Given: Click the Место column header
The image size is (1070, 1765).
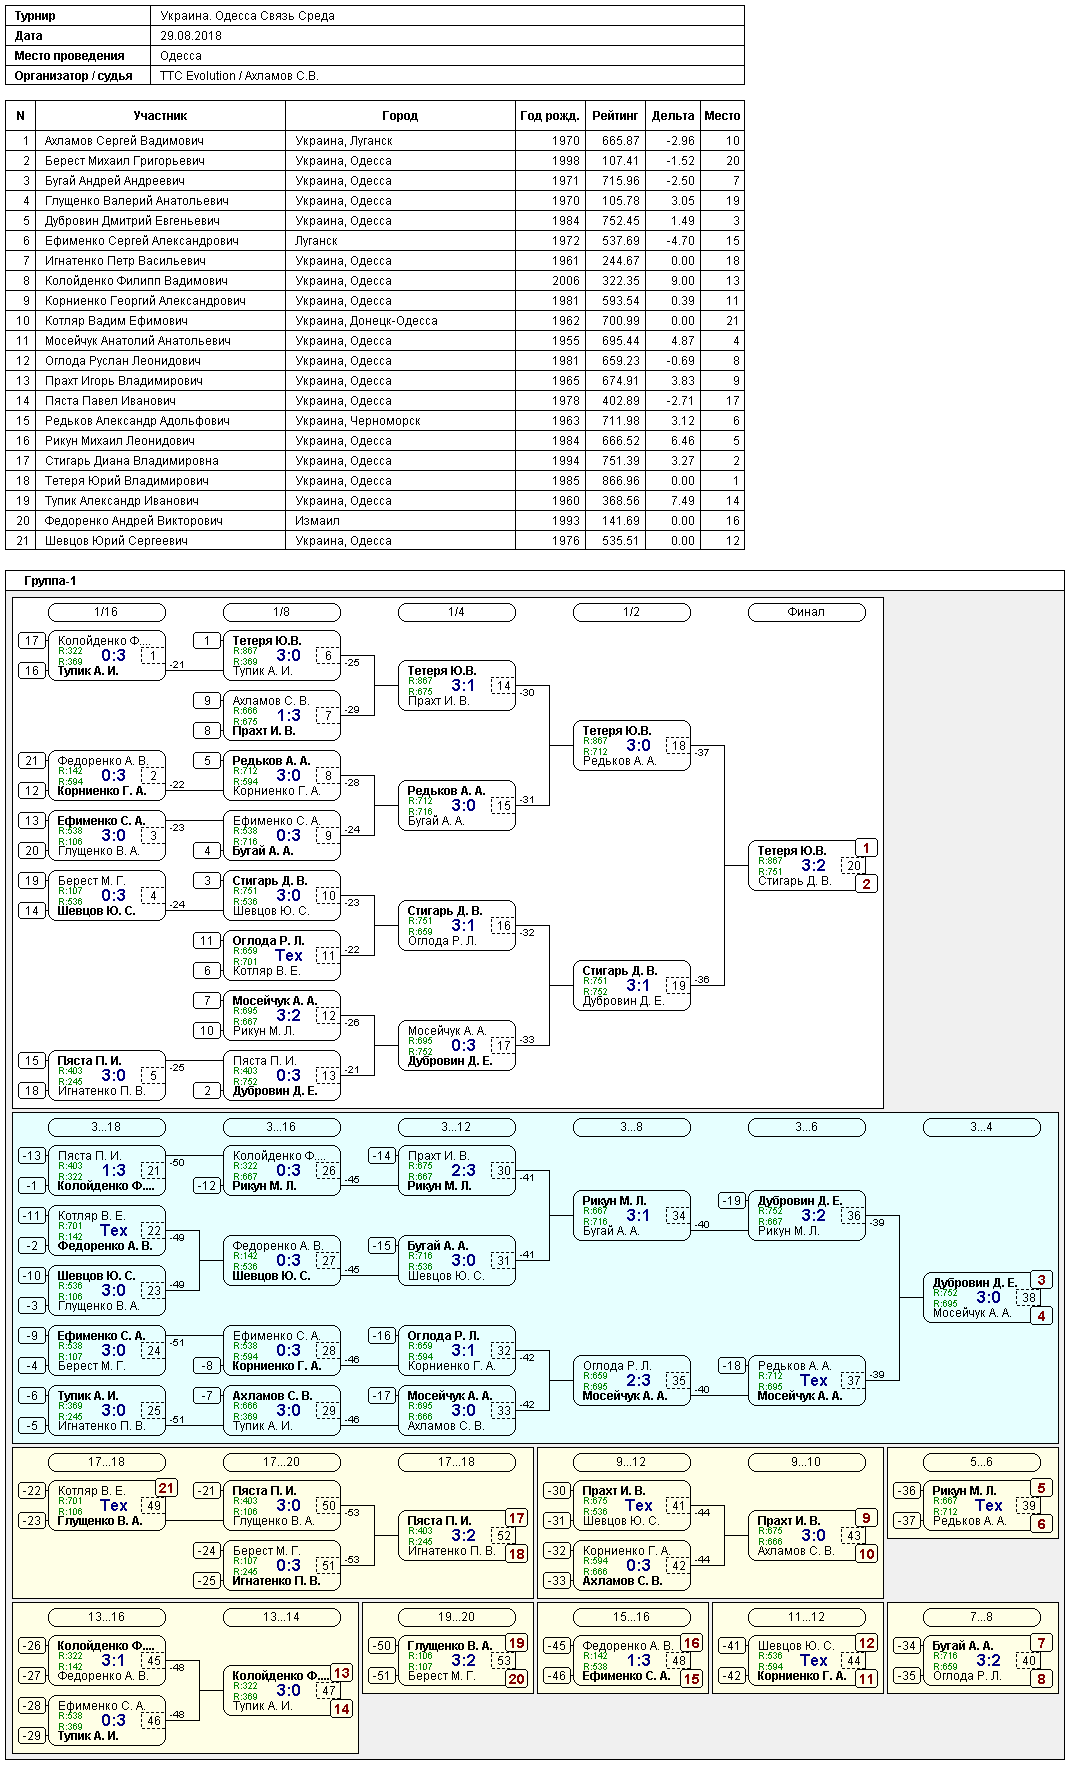Looking at the screenshot, I should pyautogui.click(x=722, y=116).
